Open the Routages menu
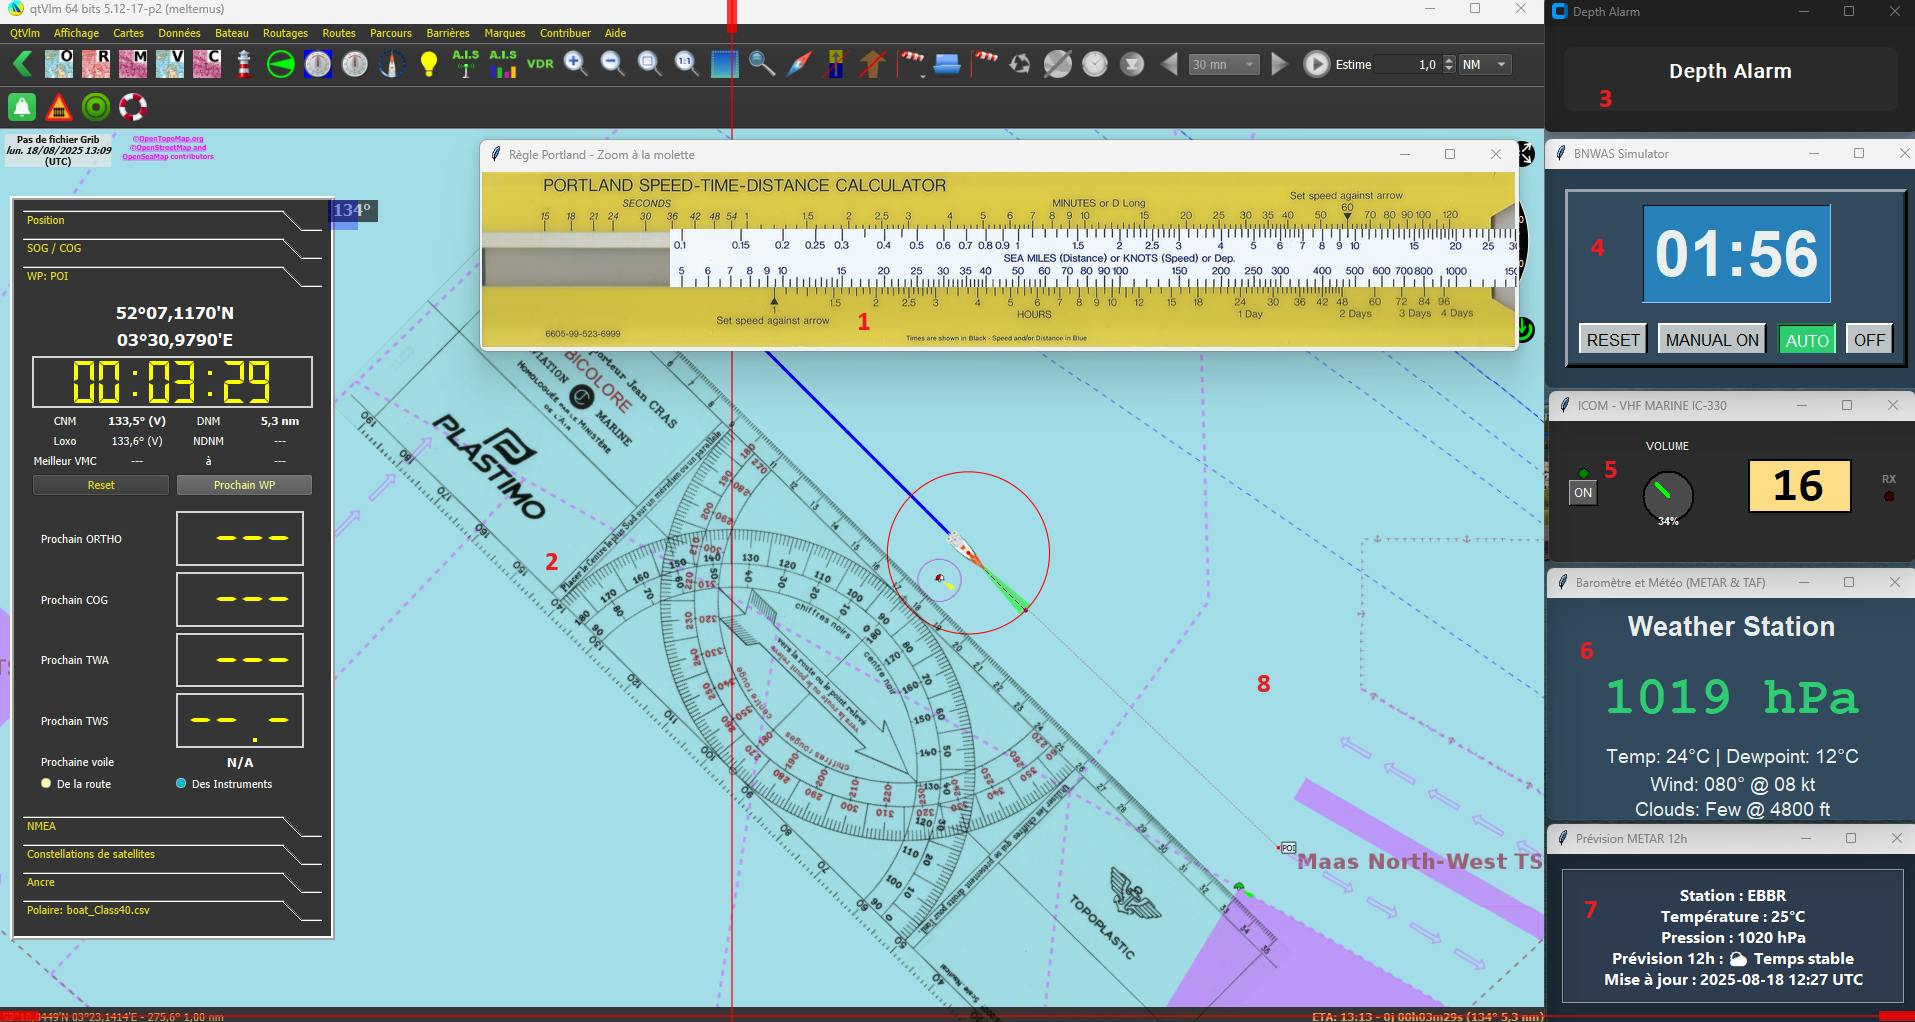Viewport: 1915px width, 1022px height. pos(285,33)
